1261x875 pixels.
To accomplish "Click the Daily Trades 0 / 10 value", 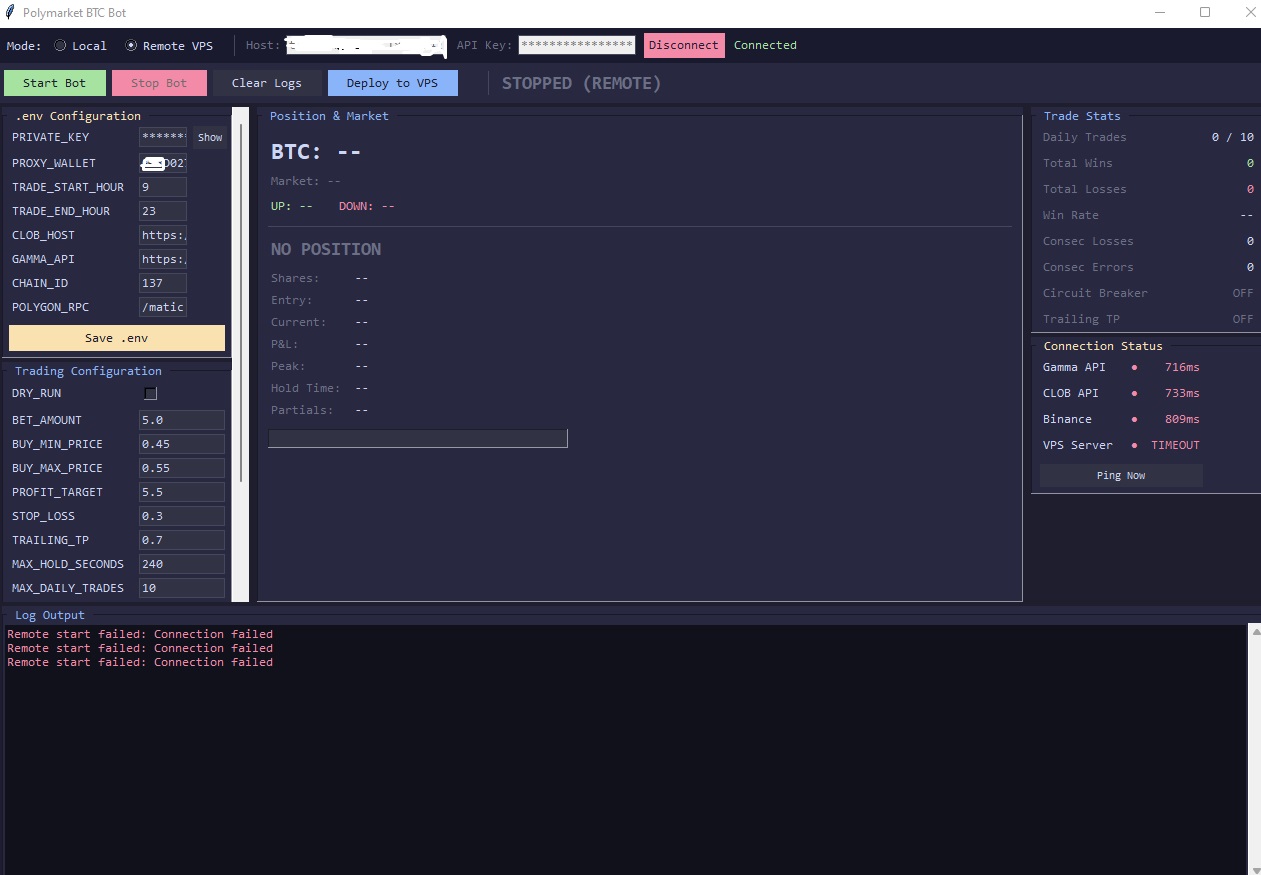I will pos(1233,138).
